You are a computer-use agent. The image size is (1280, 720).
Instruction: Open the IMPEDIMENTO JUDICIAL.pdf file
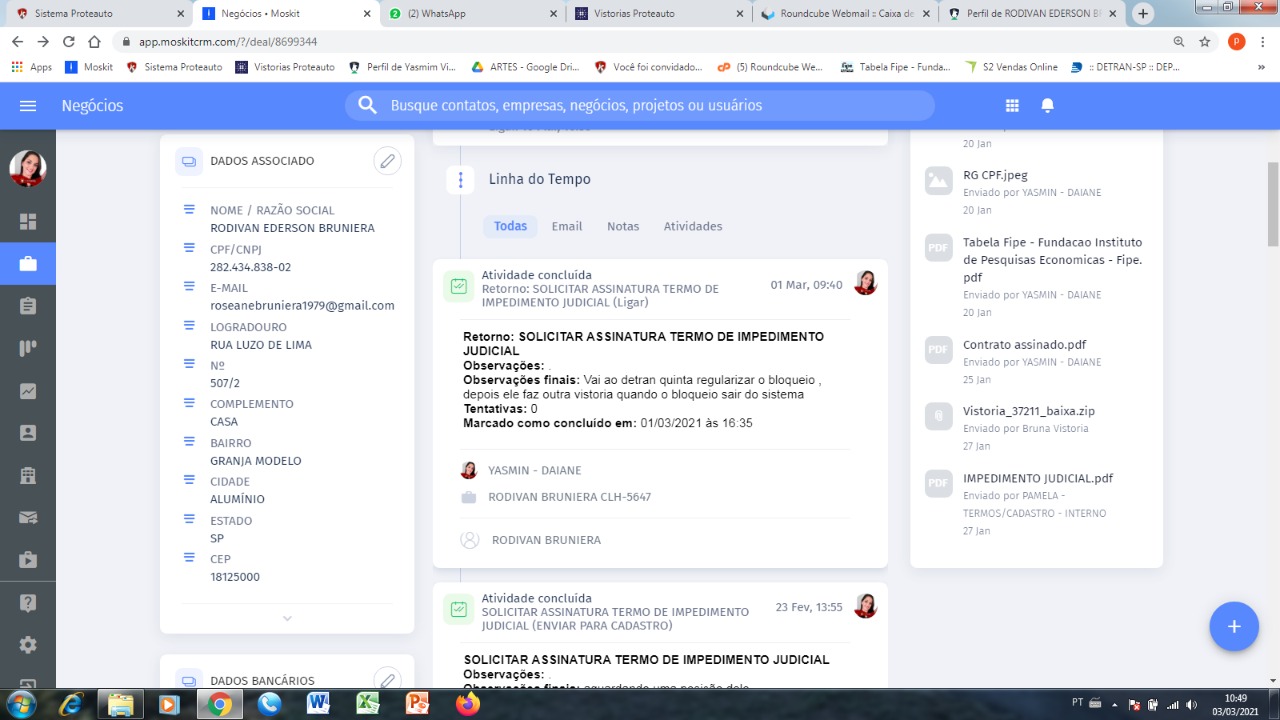[x=1037, y=478]
